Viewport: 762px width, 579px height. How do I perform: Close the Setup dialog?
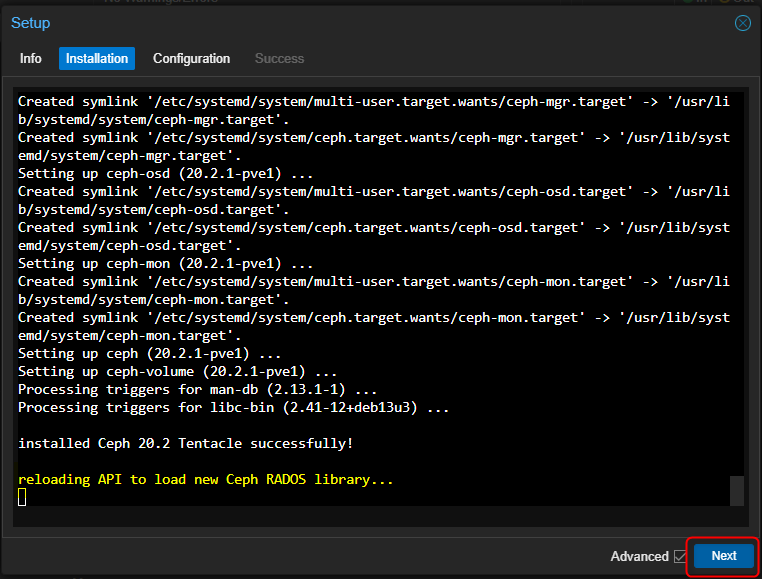pos(743,23)
